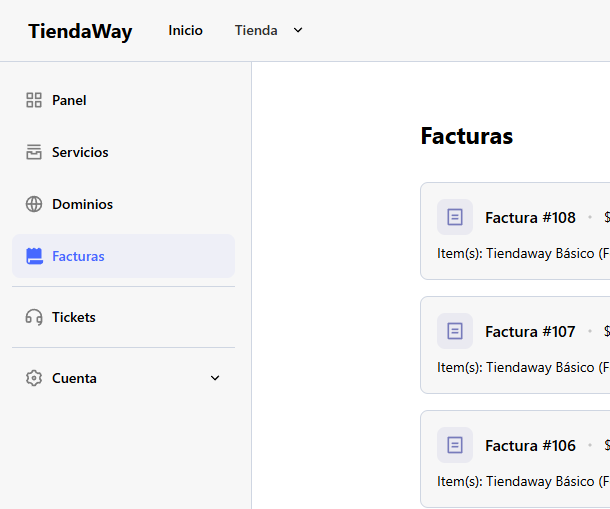The height and width of the screenshot is (509, 610).
Task: Navigate to Servicios text label in sidebar
Action: click(x=80, y=152)
